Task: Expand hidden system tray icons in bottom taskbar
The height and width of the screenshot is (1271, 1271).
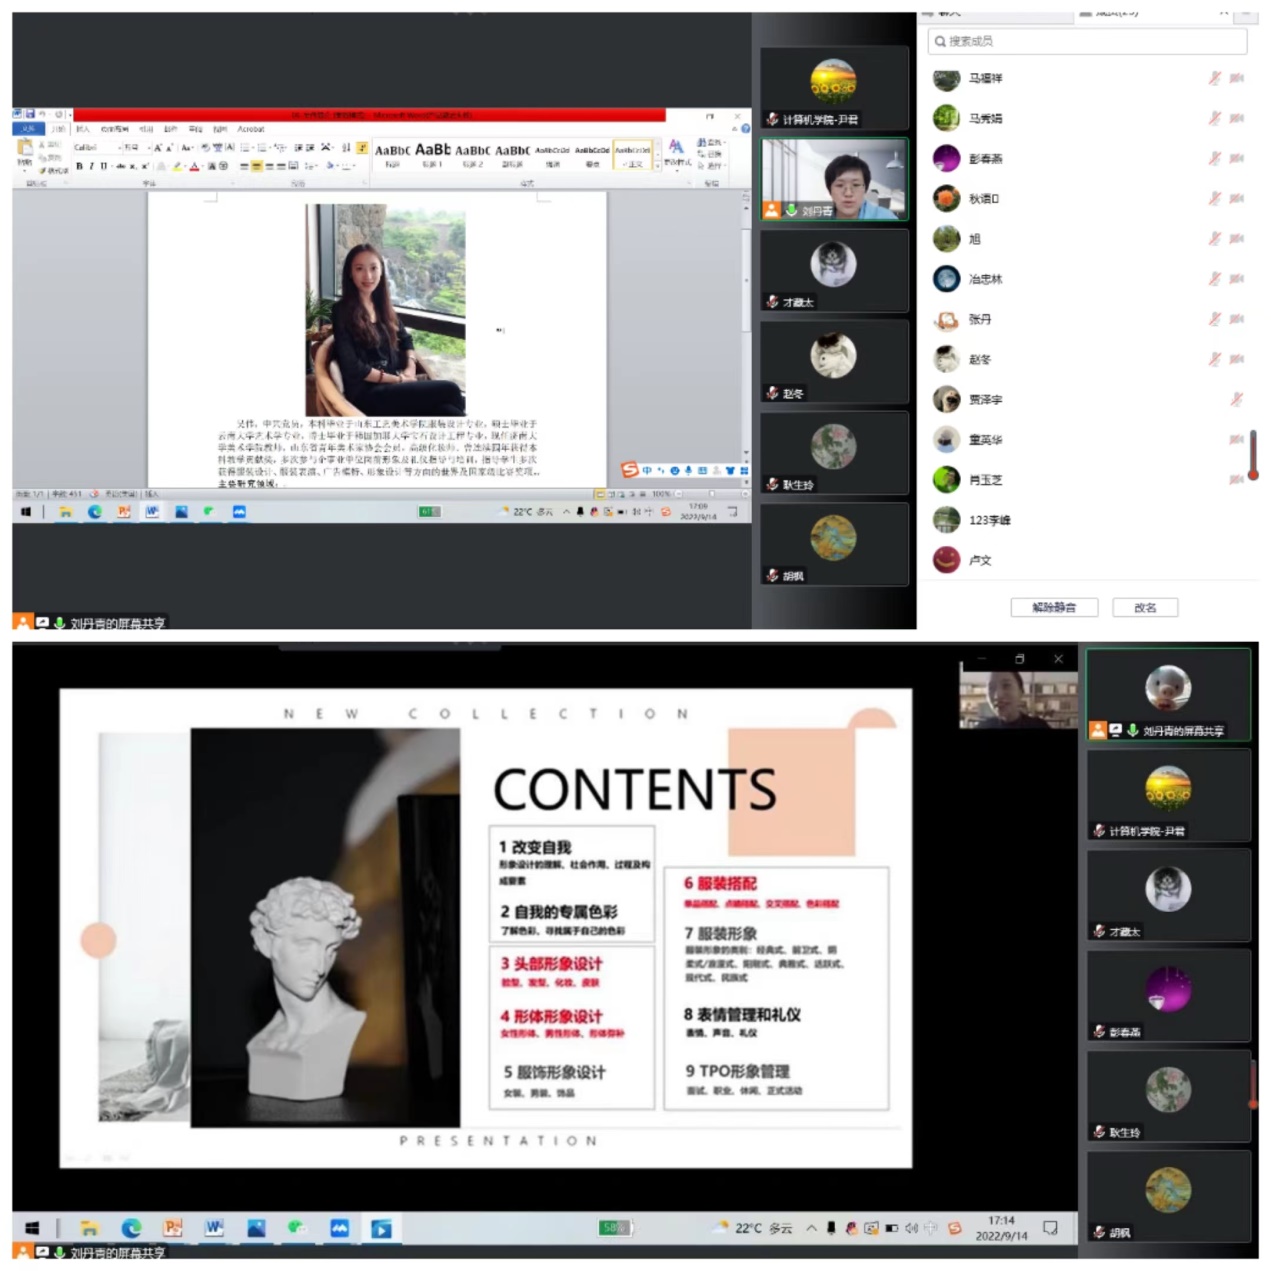Action: click(x=811, y=1228)
